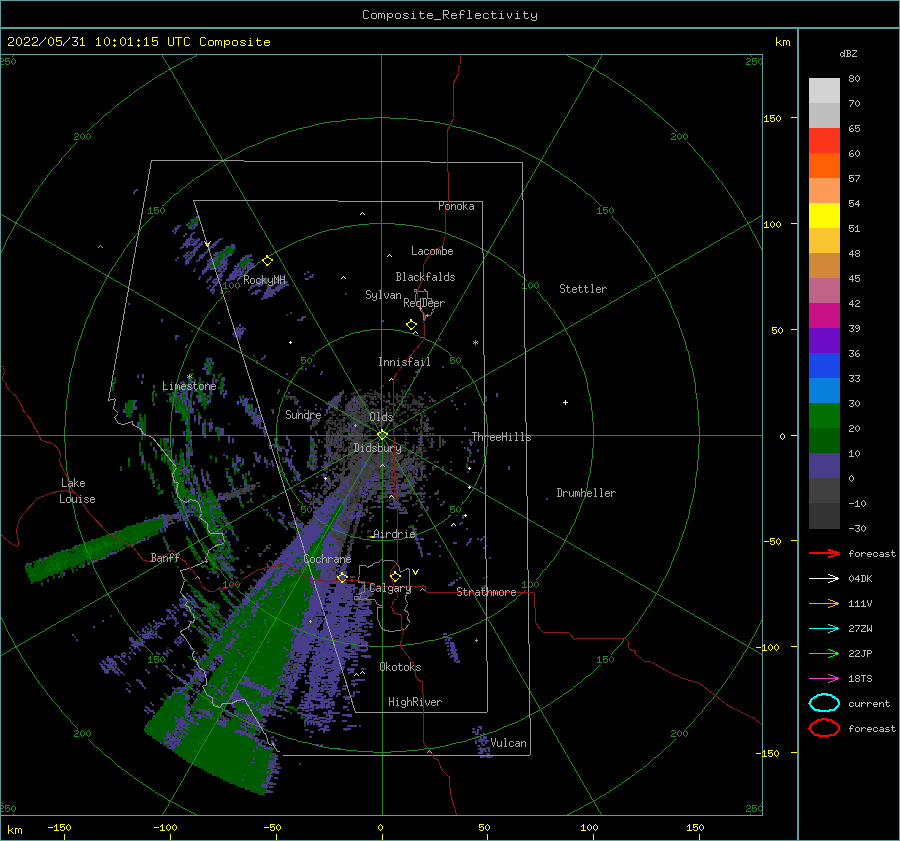Click the Airdrie city label
The image size is (900, 841).
click(394, 534)
